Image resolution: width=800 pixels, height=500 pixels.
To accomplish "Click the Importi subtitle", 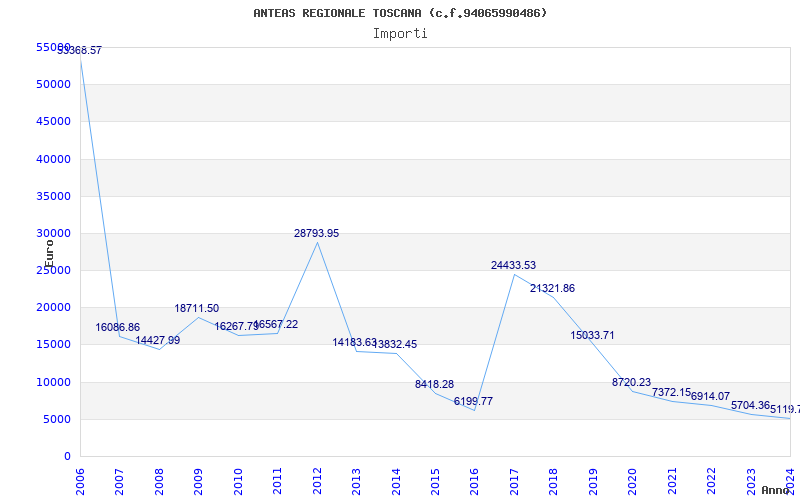I will [x=400, y=34].
